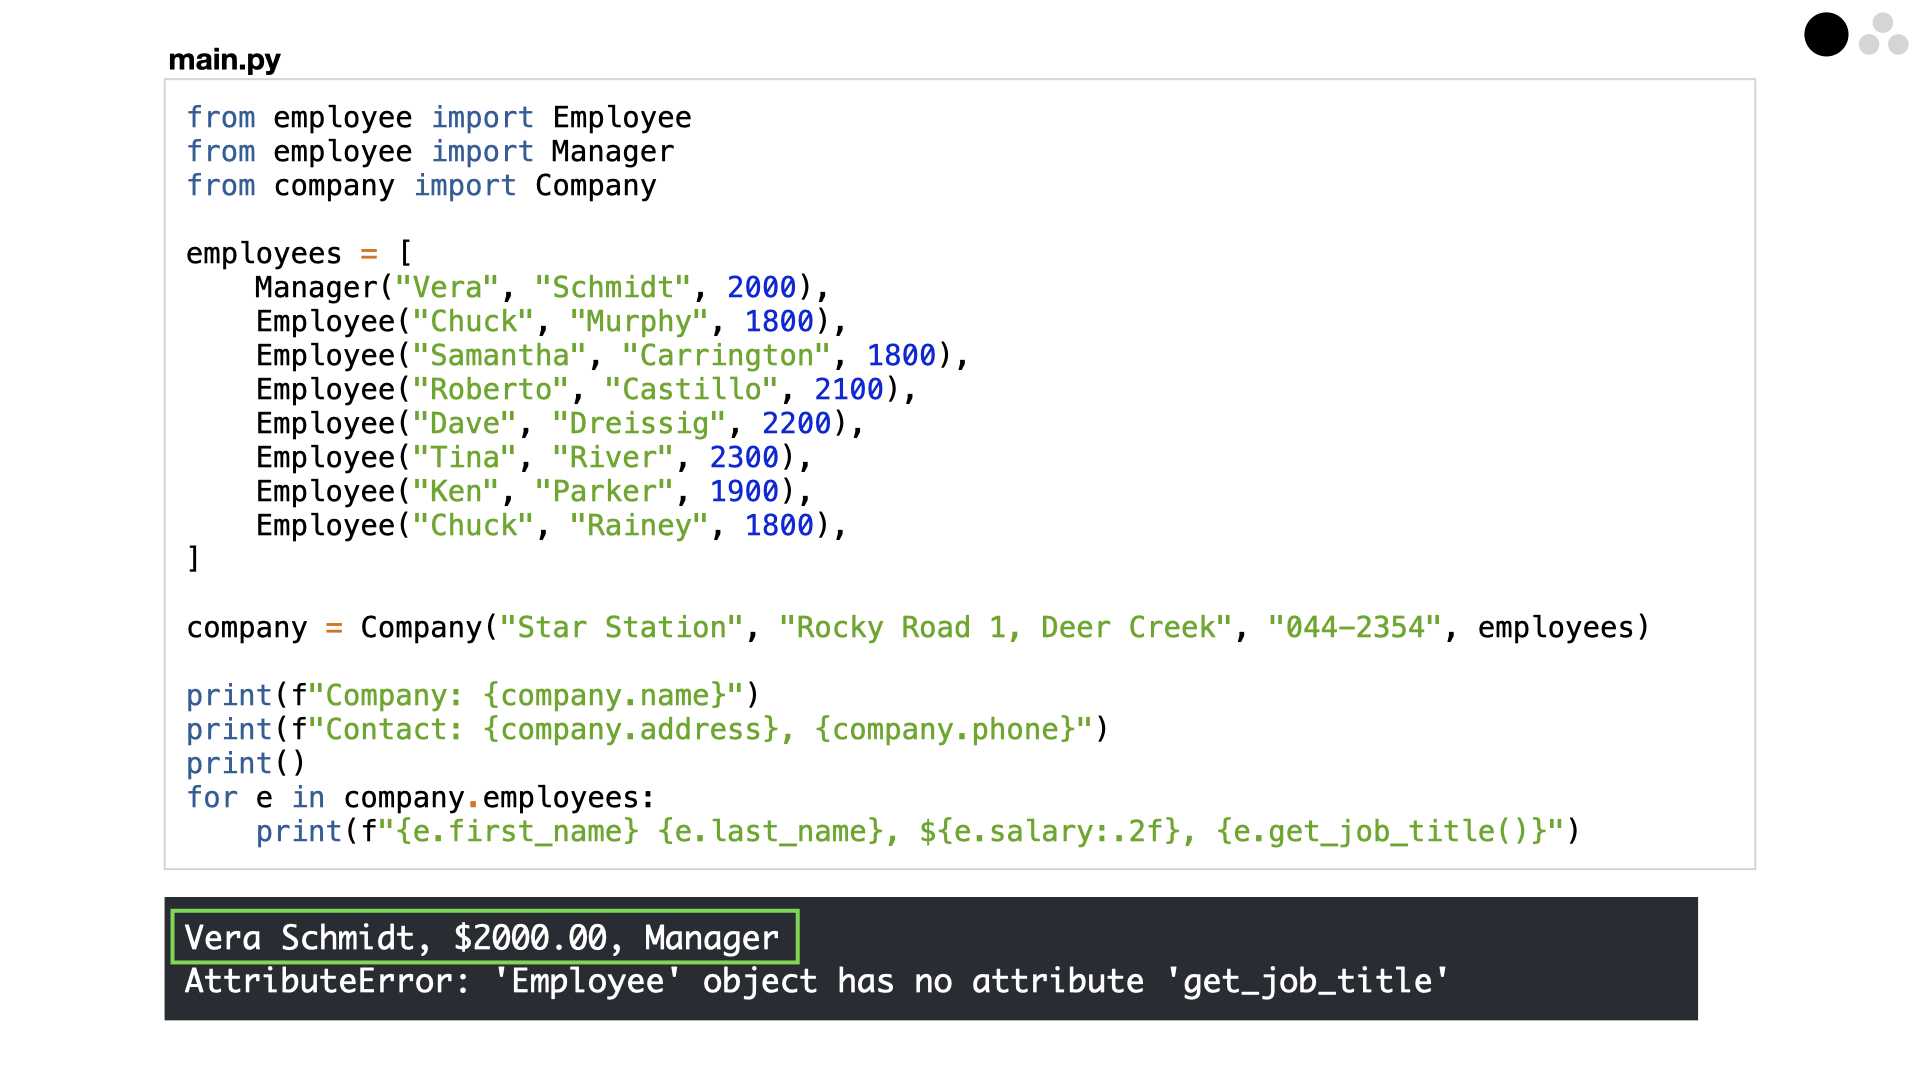Image resolution: width=1920 pixels, height=1080 pixels.
Task: Click the closing bracket of employees list
Action: point(194,560)
